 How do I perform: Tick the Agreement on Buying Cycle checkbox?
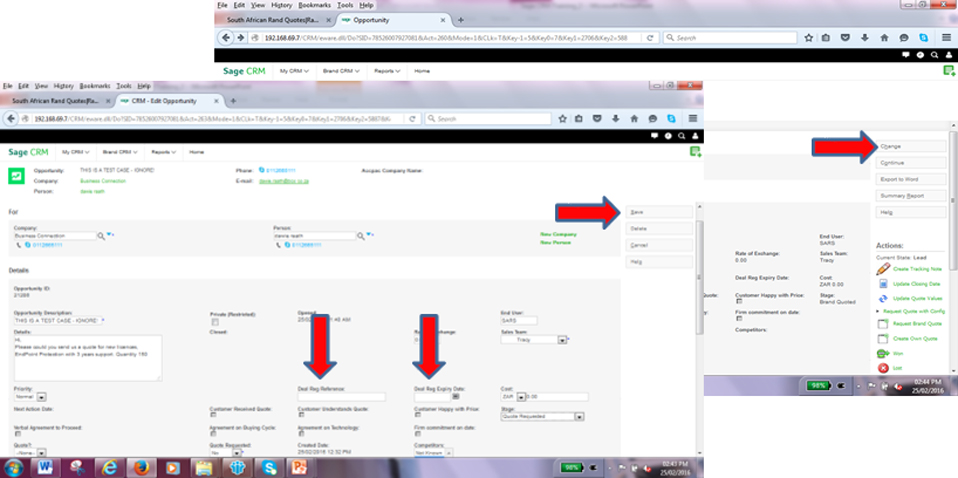(x=213, y=433)
